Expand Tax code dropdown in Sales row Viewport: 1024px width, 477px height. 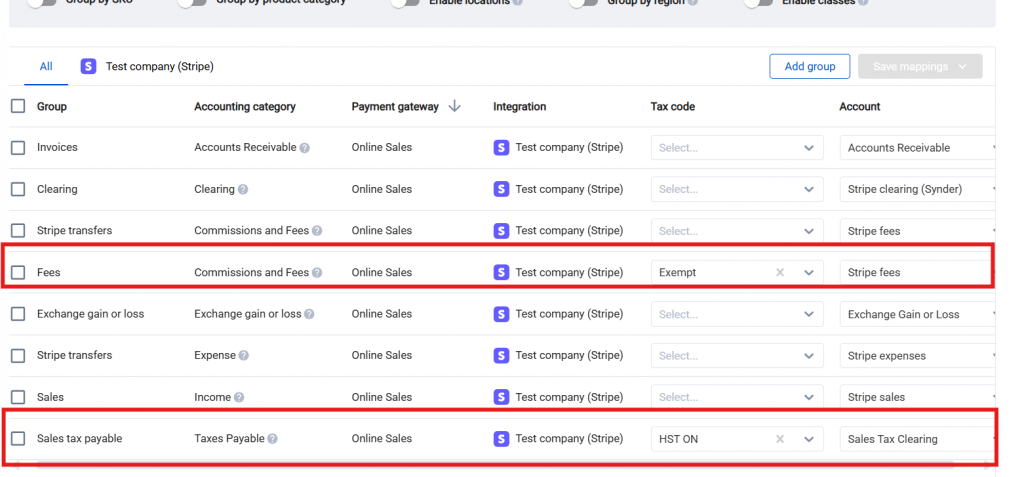(x=737, y=397)
